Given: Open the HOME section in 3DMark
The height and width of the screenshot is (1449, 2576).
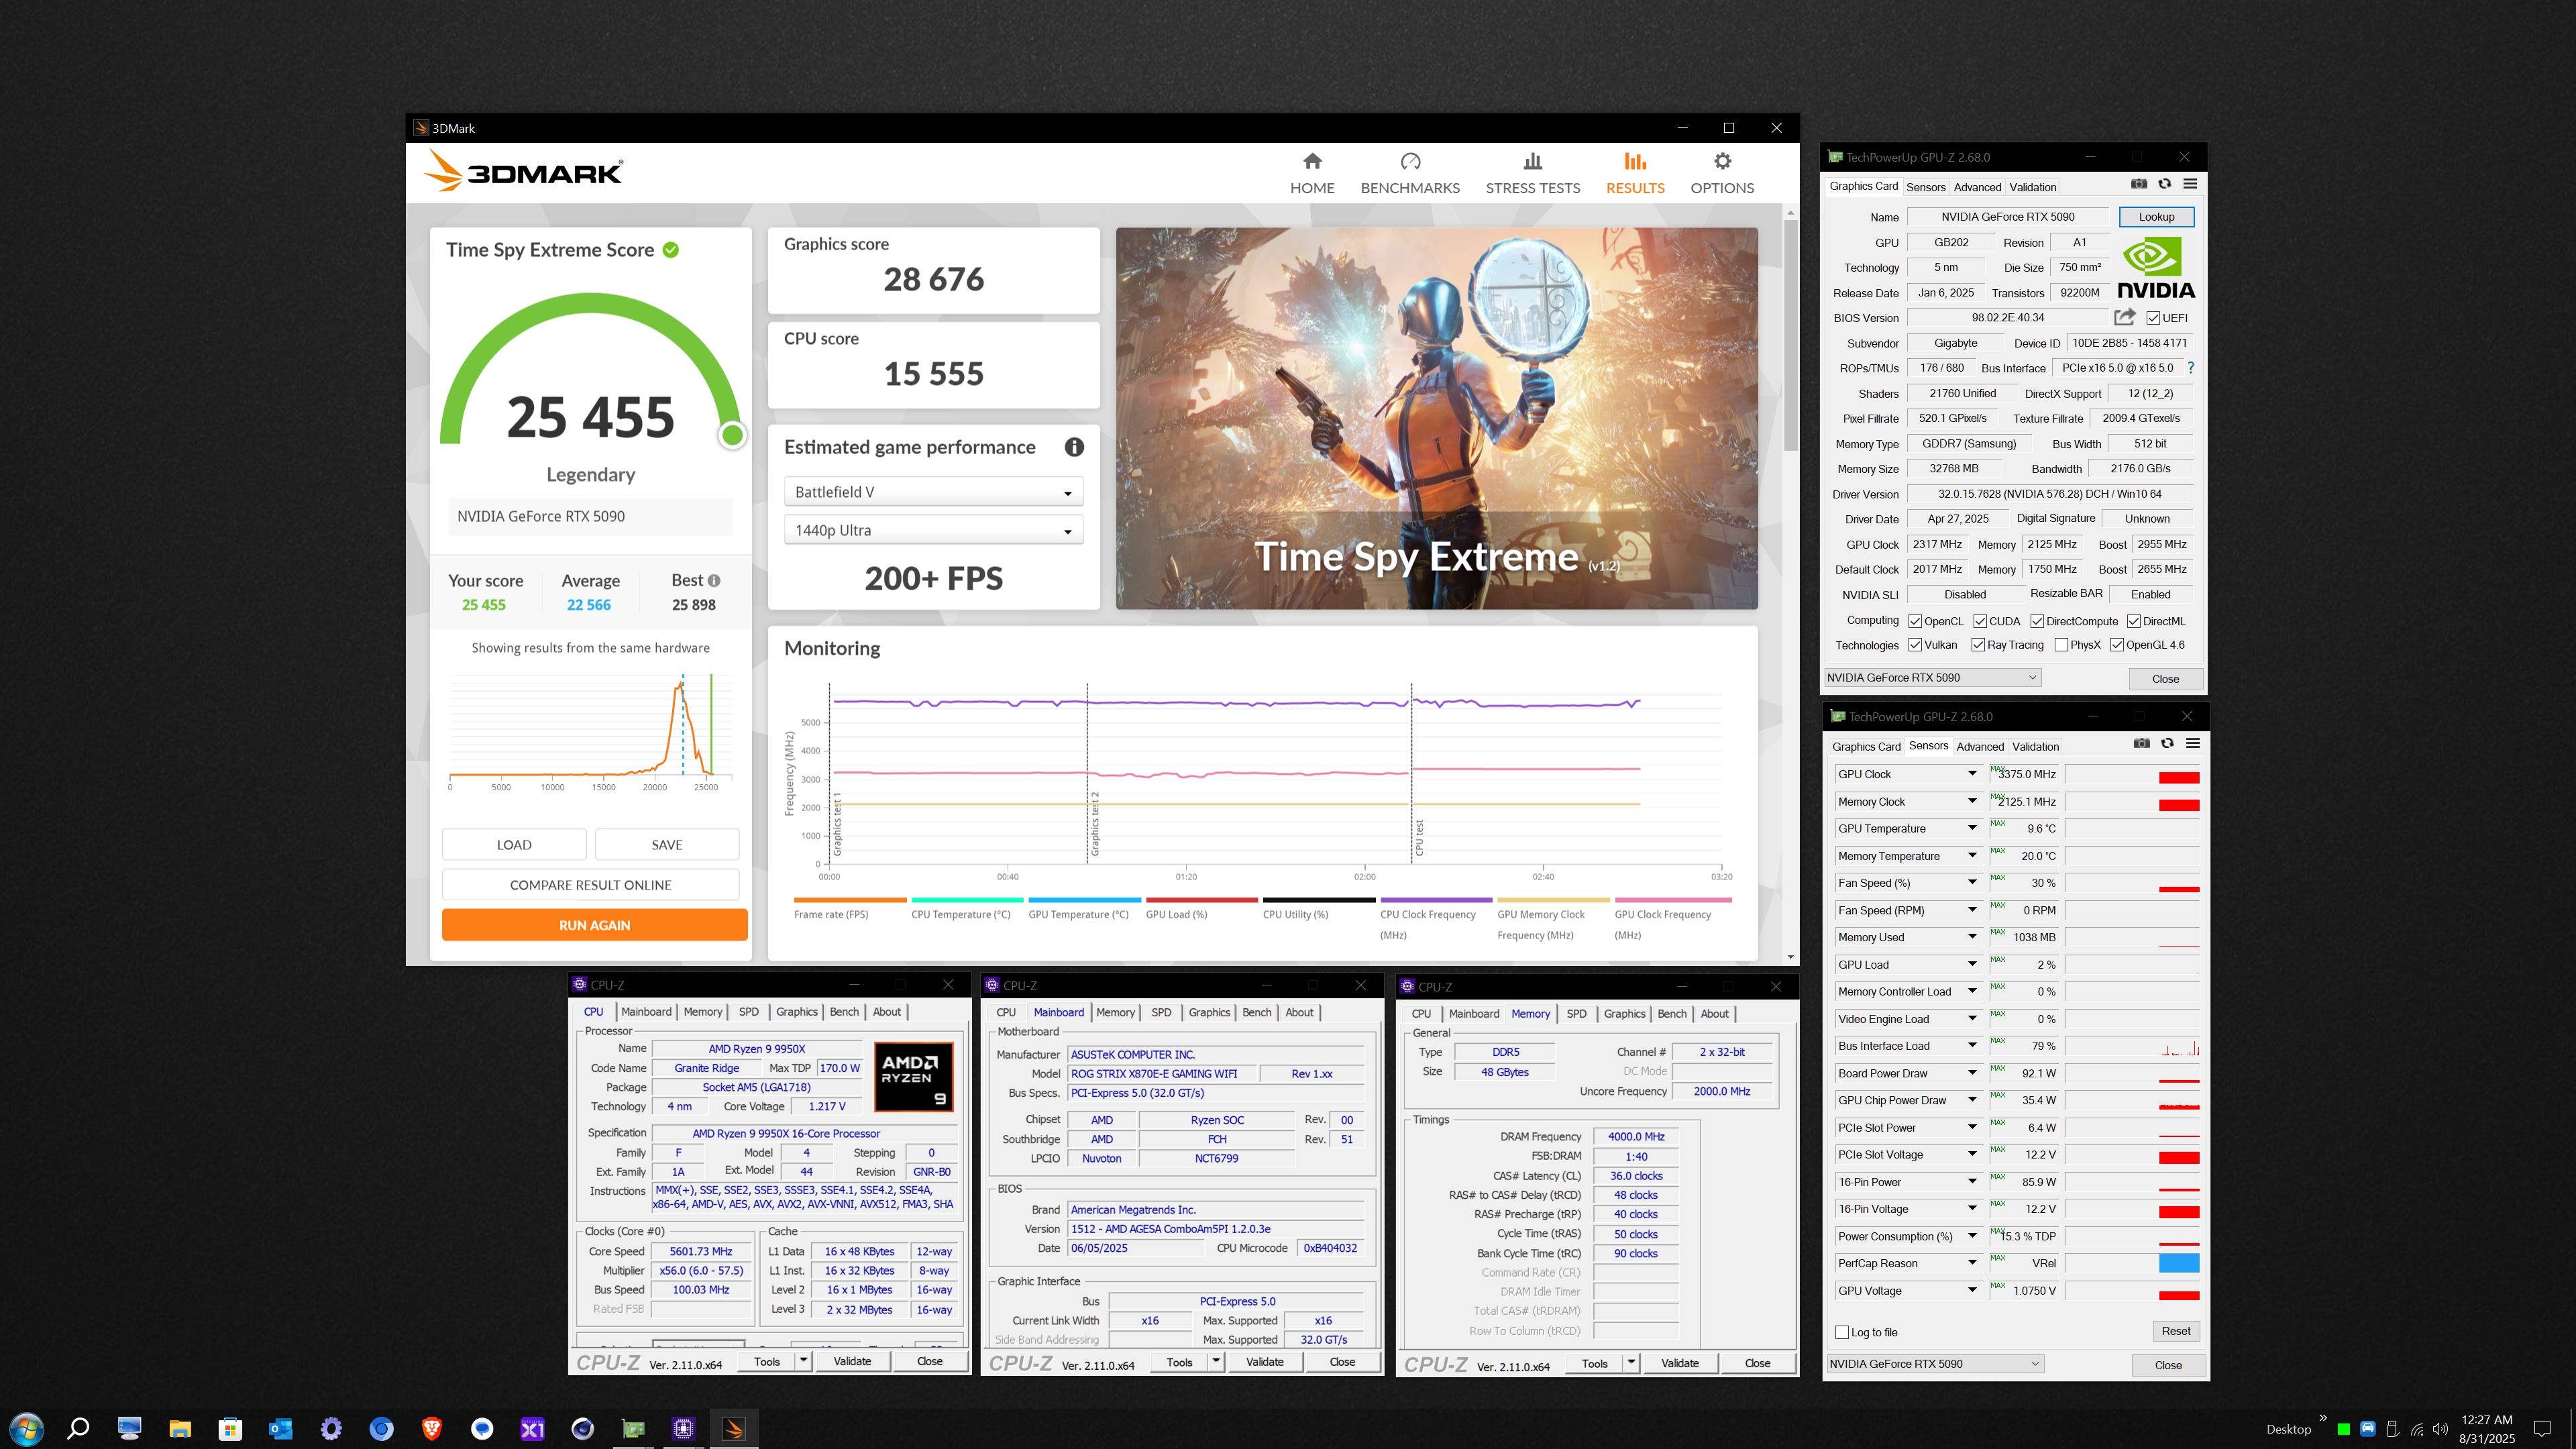Looking at the screenshot, I should [x=1312, y=173].
